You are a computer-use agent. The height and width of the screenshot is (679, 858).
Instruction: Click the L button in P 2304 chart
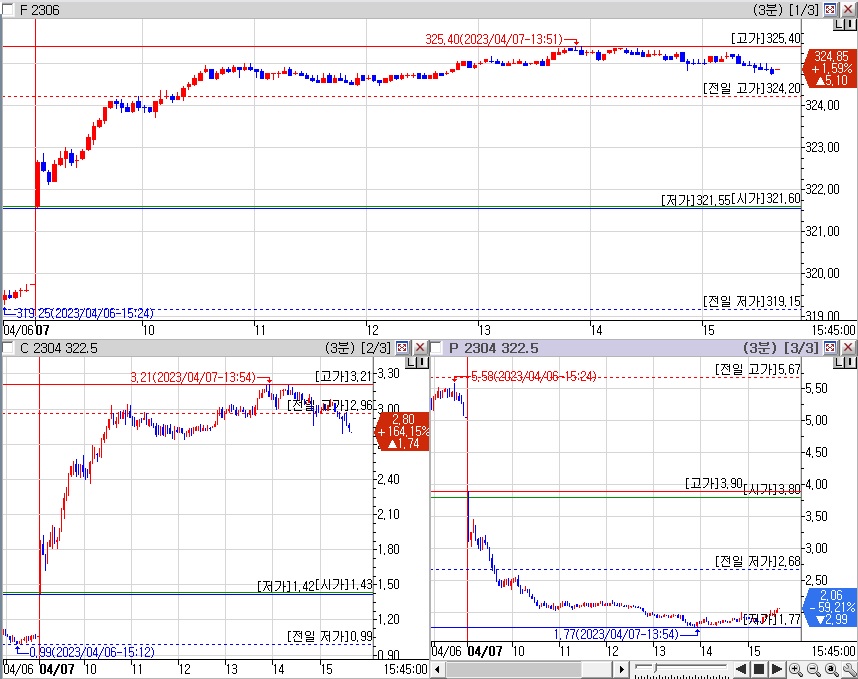[839, 363]
